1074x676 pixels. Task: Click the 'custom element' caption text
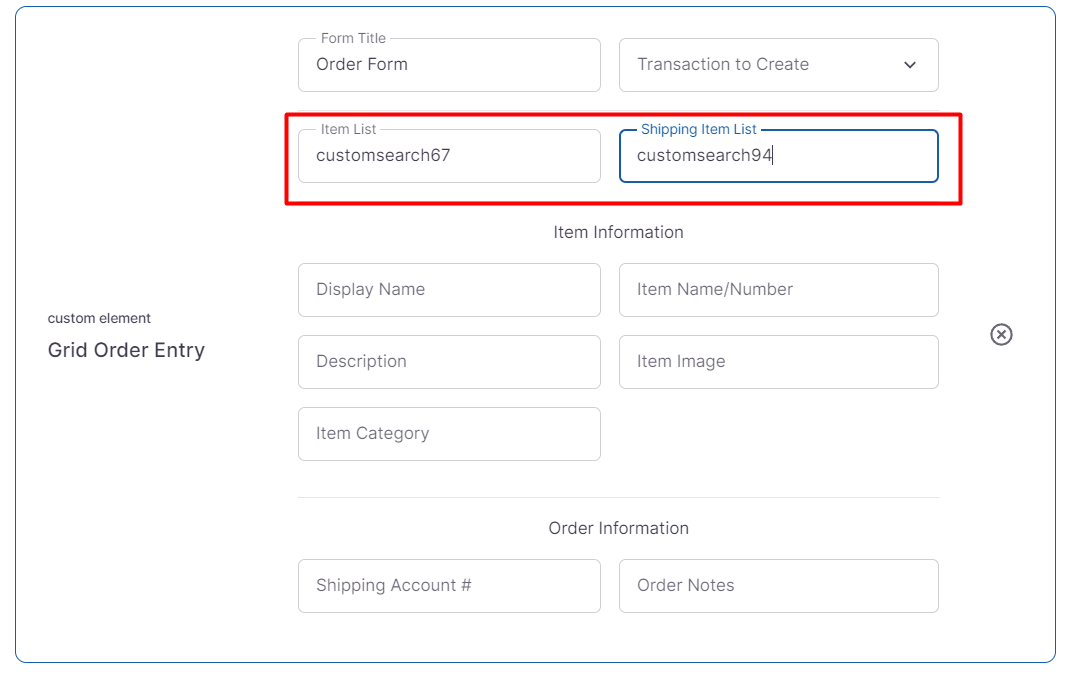tap(99, 318)
